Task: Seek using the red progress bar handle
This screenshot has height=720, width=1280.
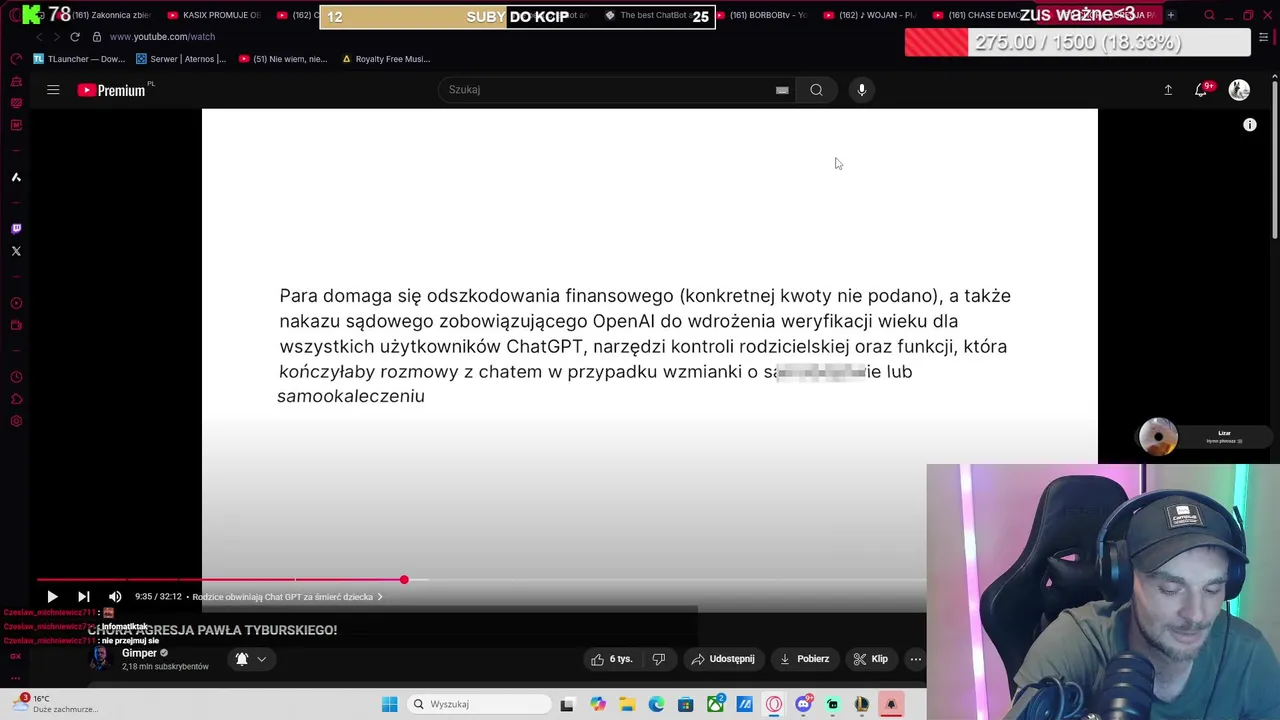Action: [x=404, y=580]
